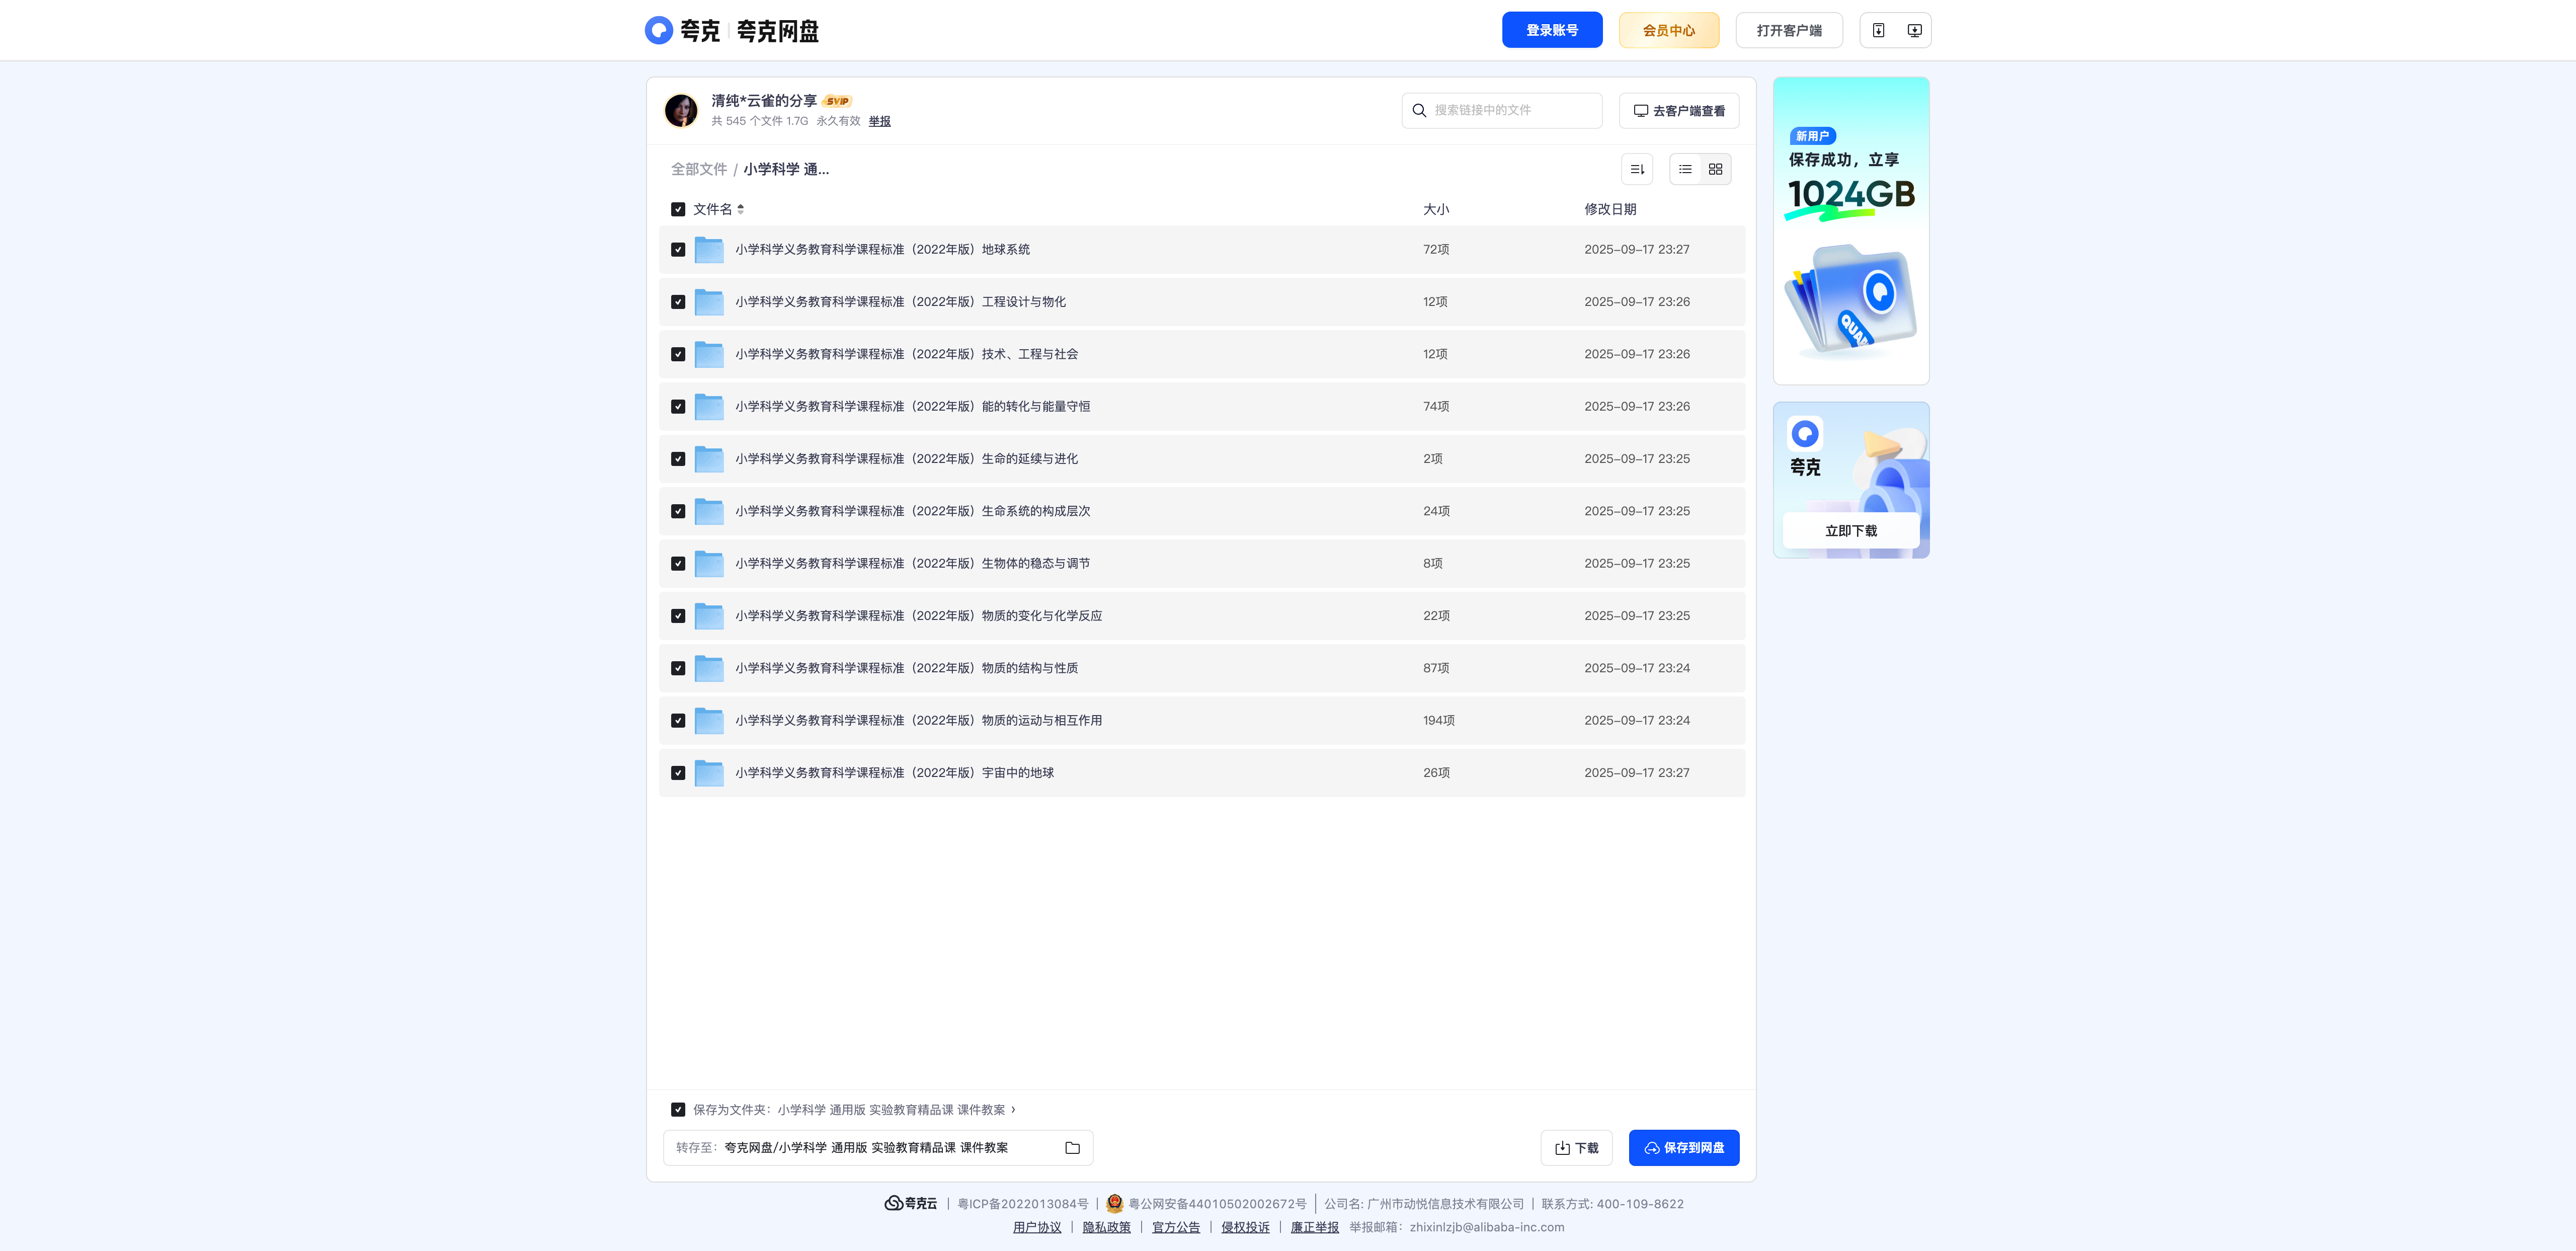Click the 下载 download button
This screenshot has width=2576, height=1251.
[1577, 1148]
